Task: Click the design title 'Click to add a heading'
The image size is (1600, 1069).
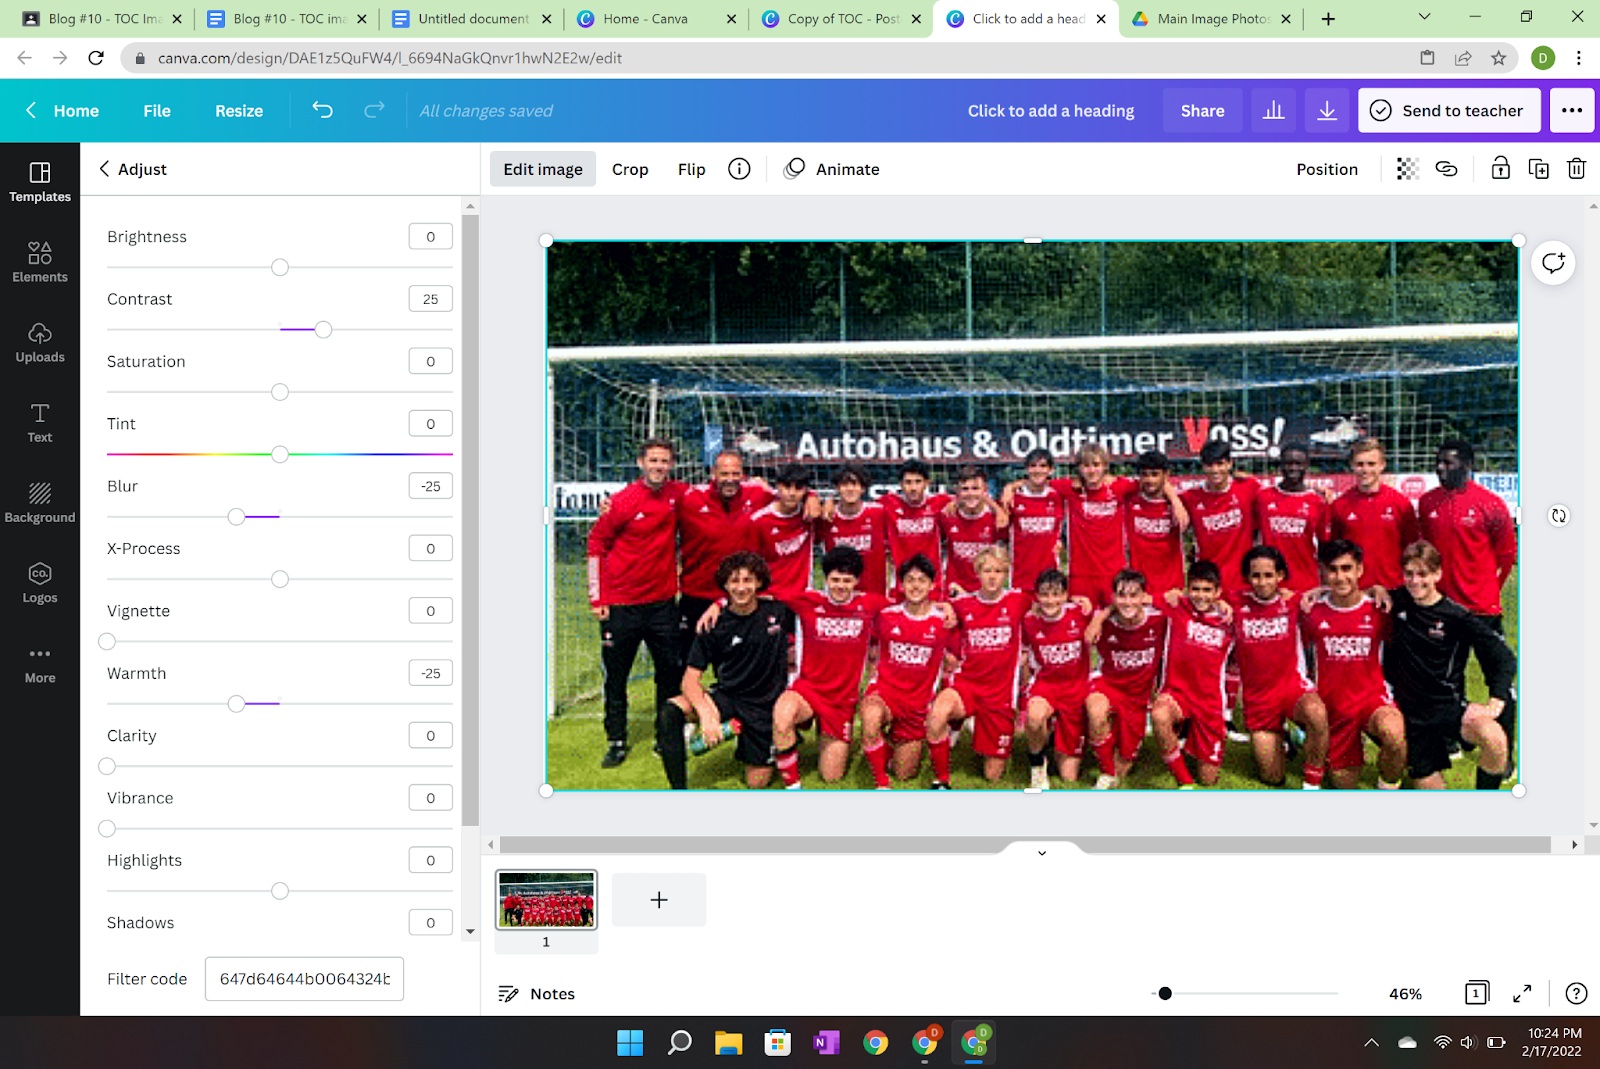Action: tap(1051, 110)
